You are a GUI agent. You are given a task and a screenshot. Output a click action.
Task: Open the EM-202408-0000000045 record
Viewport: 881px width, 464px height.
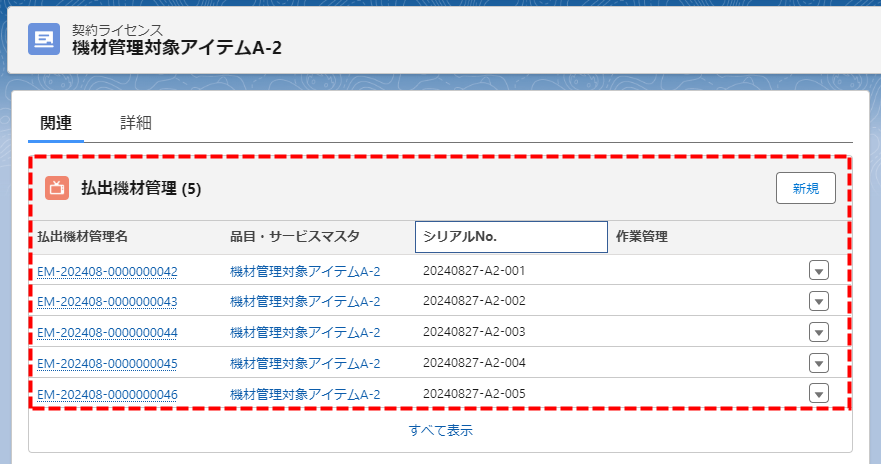107,363
